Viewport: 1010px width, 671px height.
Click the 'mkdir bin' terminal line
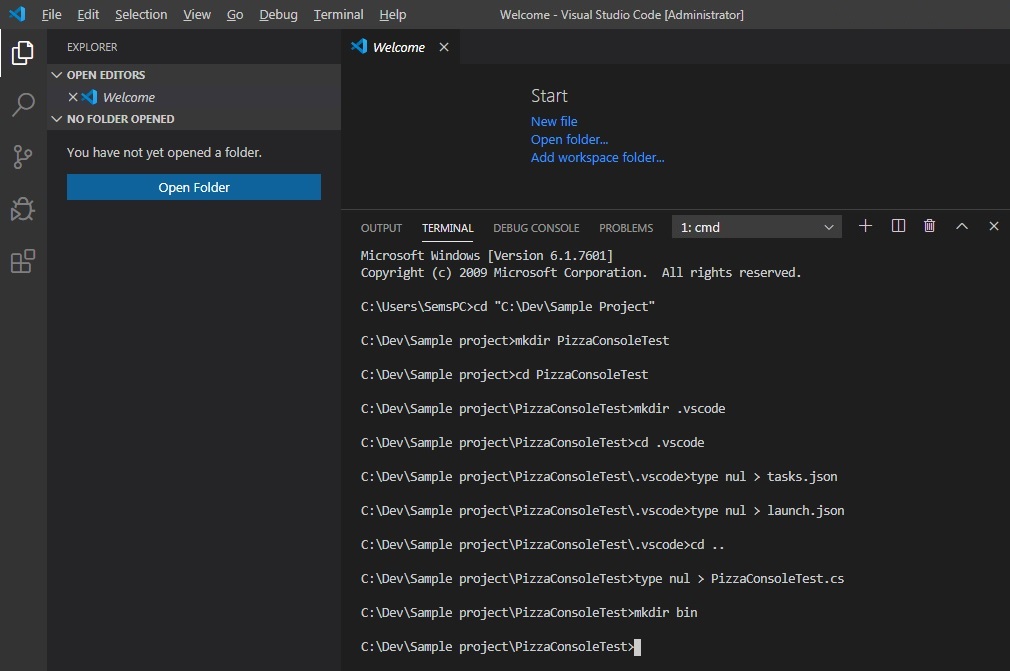[529, 612]
